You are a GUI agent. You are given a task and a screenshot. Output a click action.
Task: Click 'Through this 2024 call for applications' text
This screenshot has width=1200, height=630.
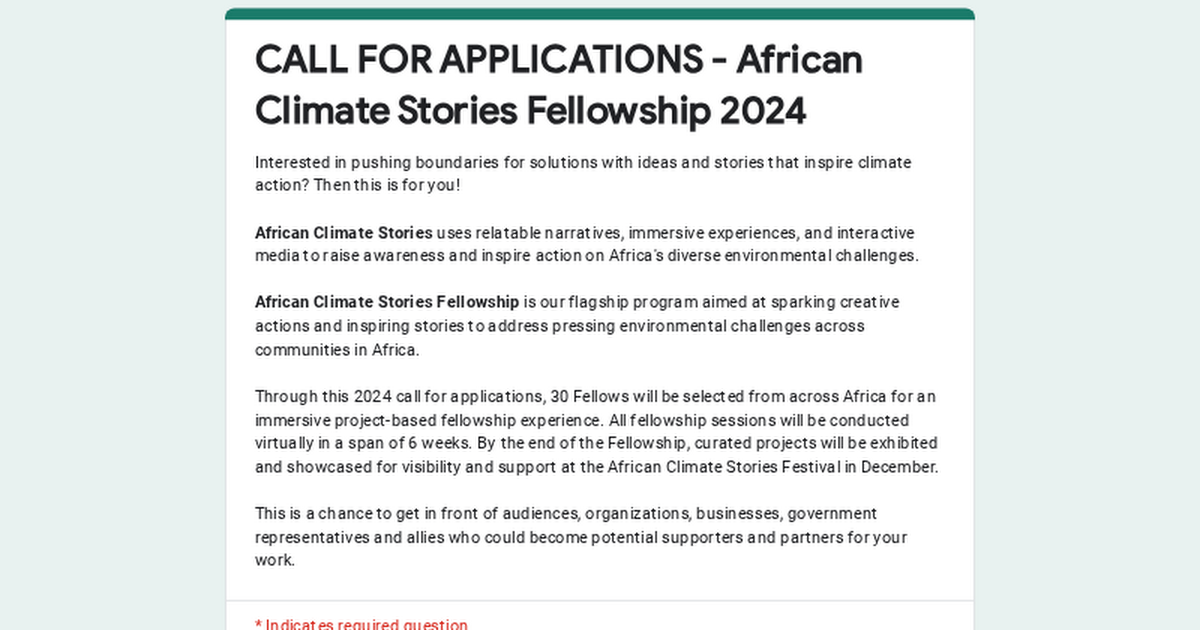[x=398, y=396]
